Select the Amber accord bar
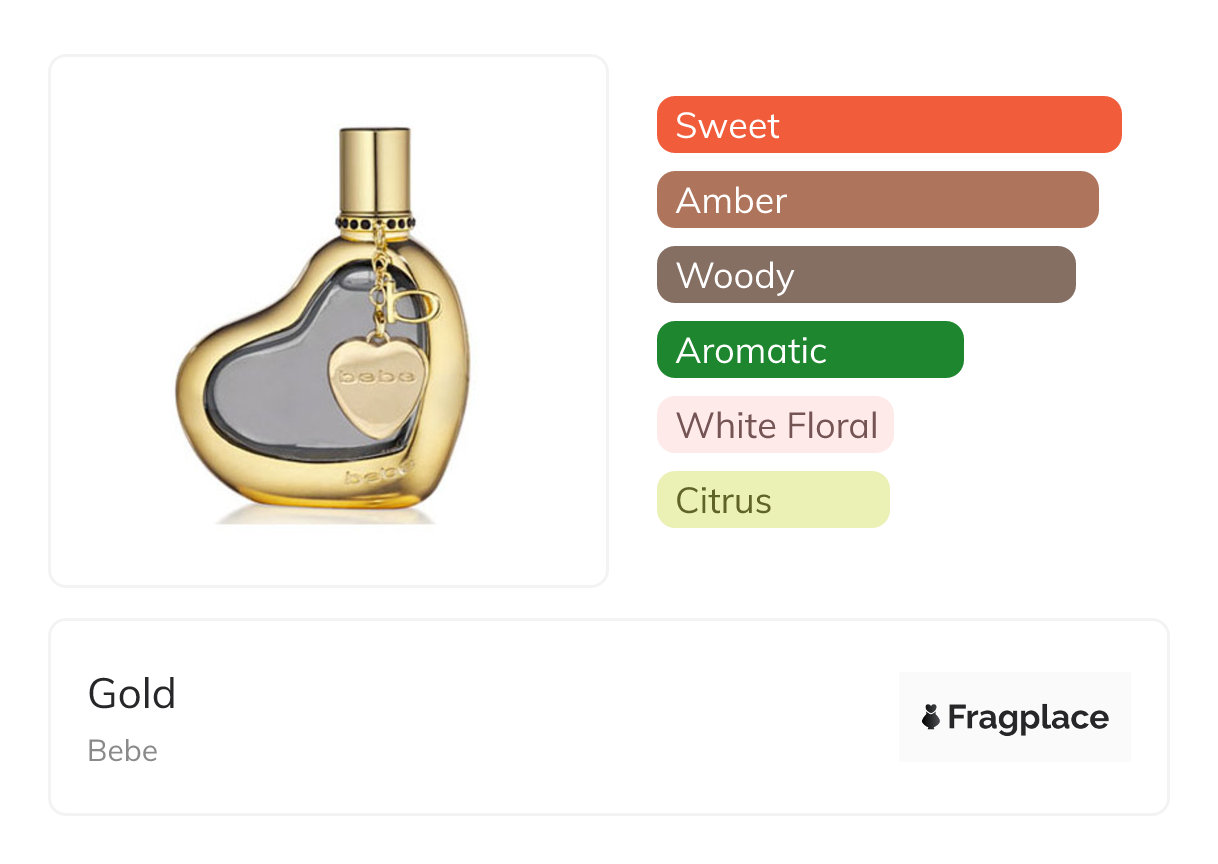1218x864 pixels. point(877,200)
